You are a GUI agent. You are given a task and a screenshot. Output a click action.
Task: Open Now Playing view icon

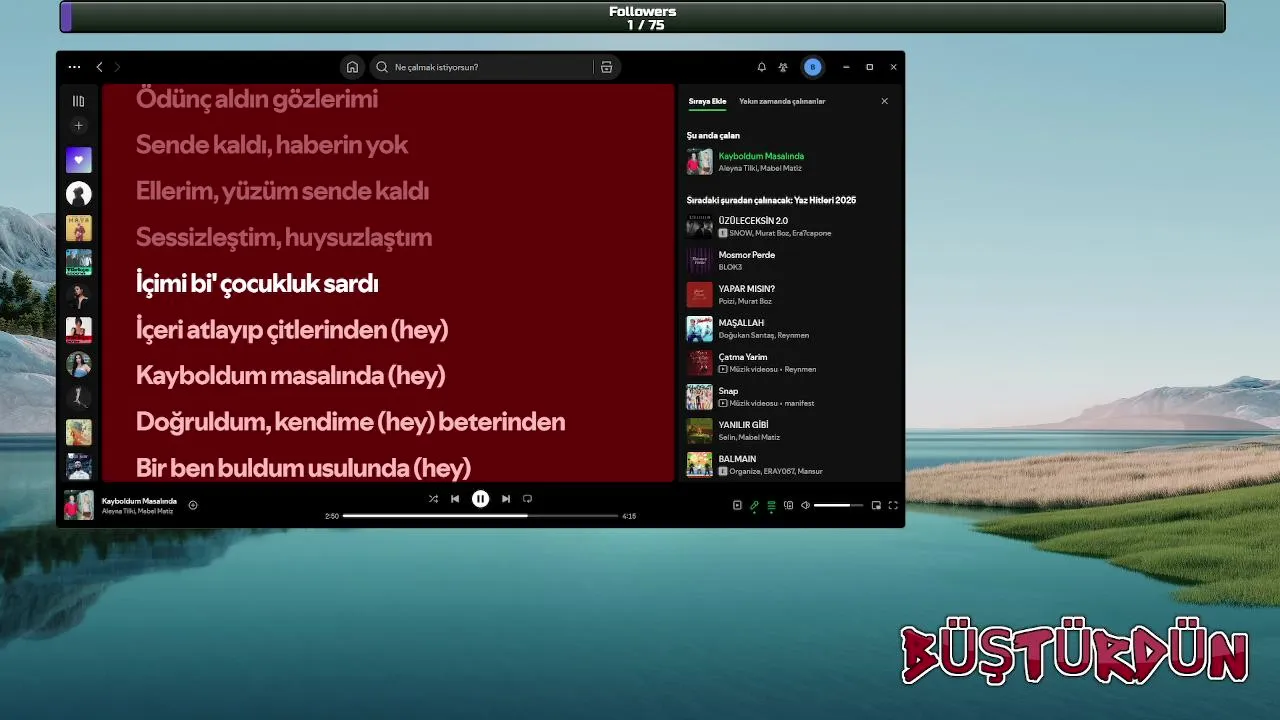point(737,505)
